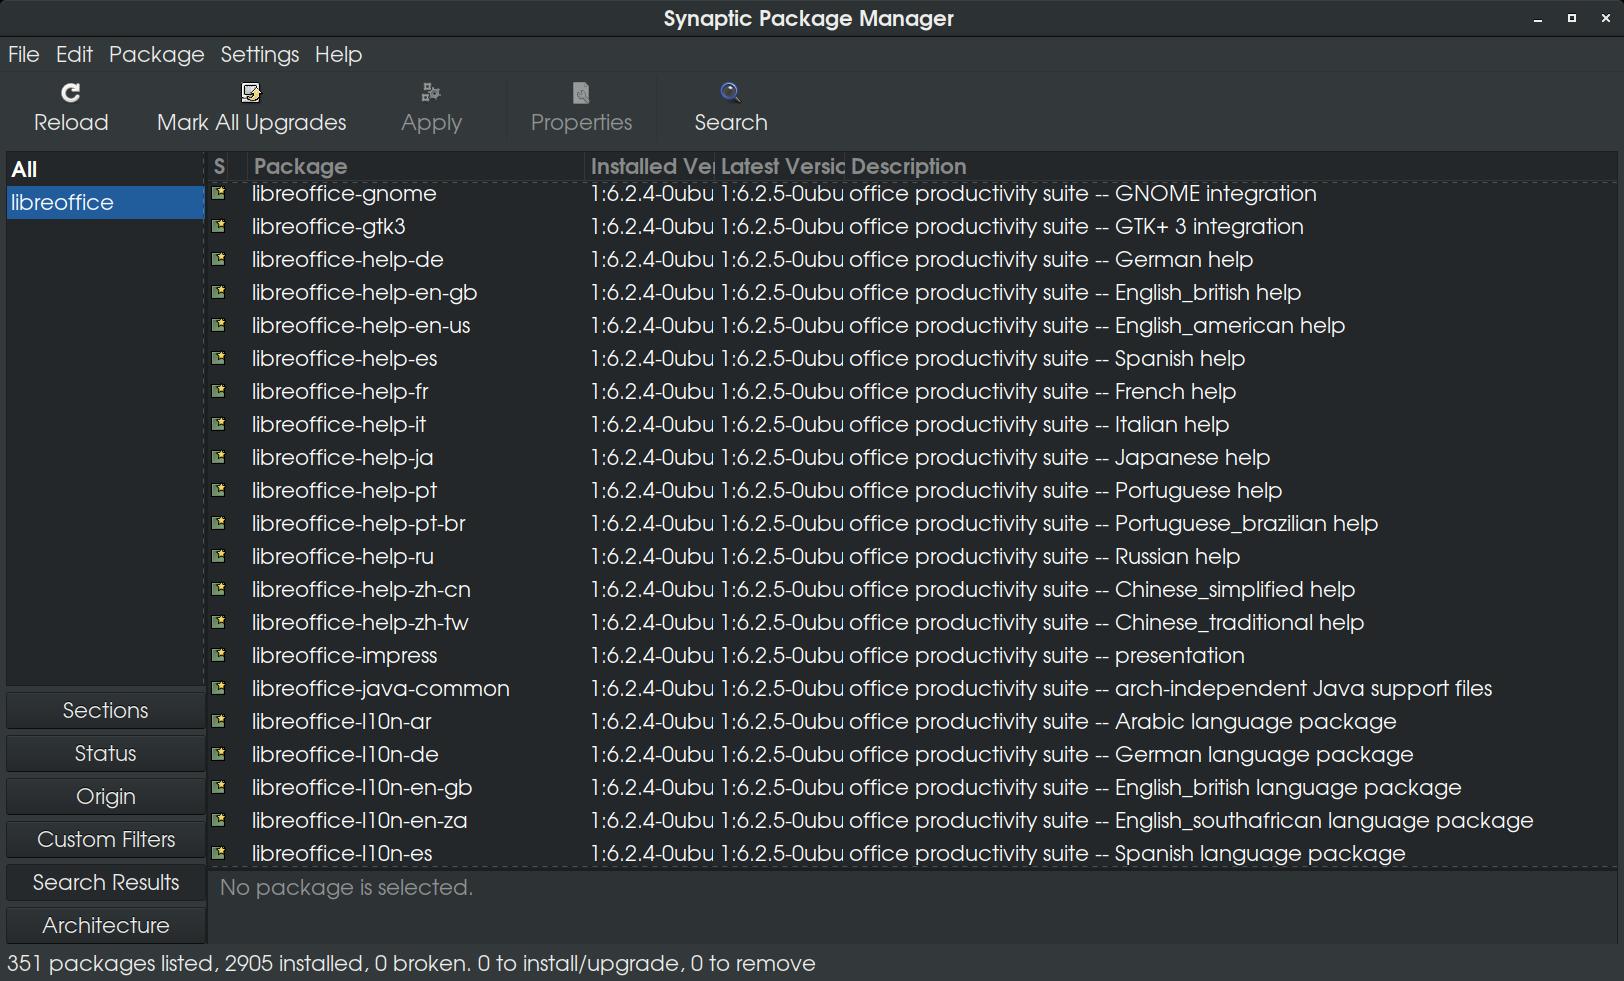The width and height of the screenshot is (1624, 981).
Task: Mark the status box of libreoffice-impress
Action: coord(219,655)
